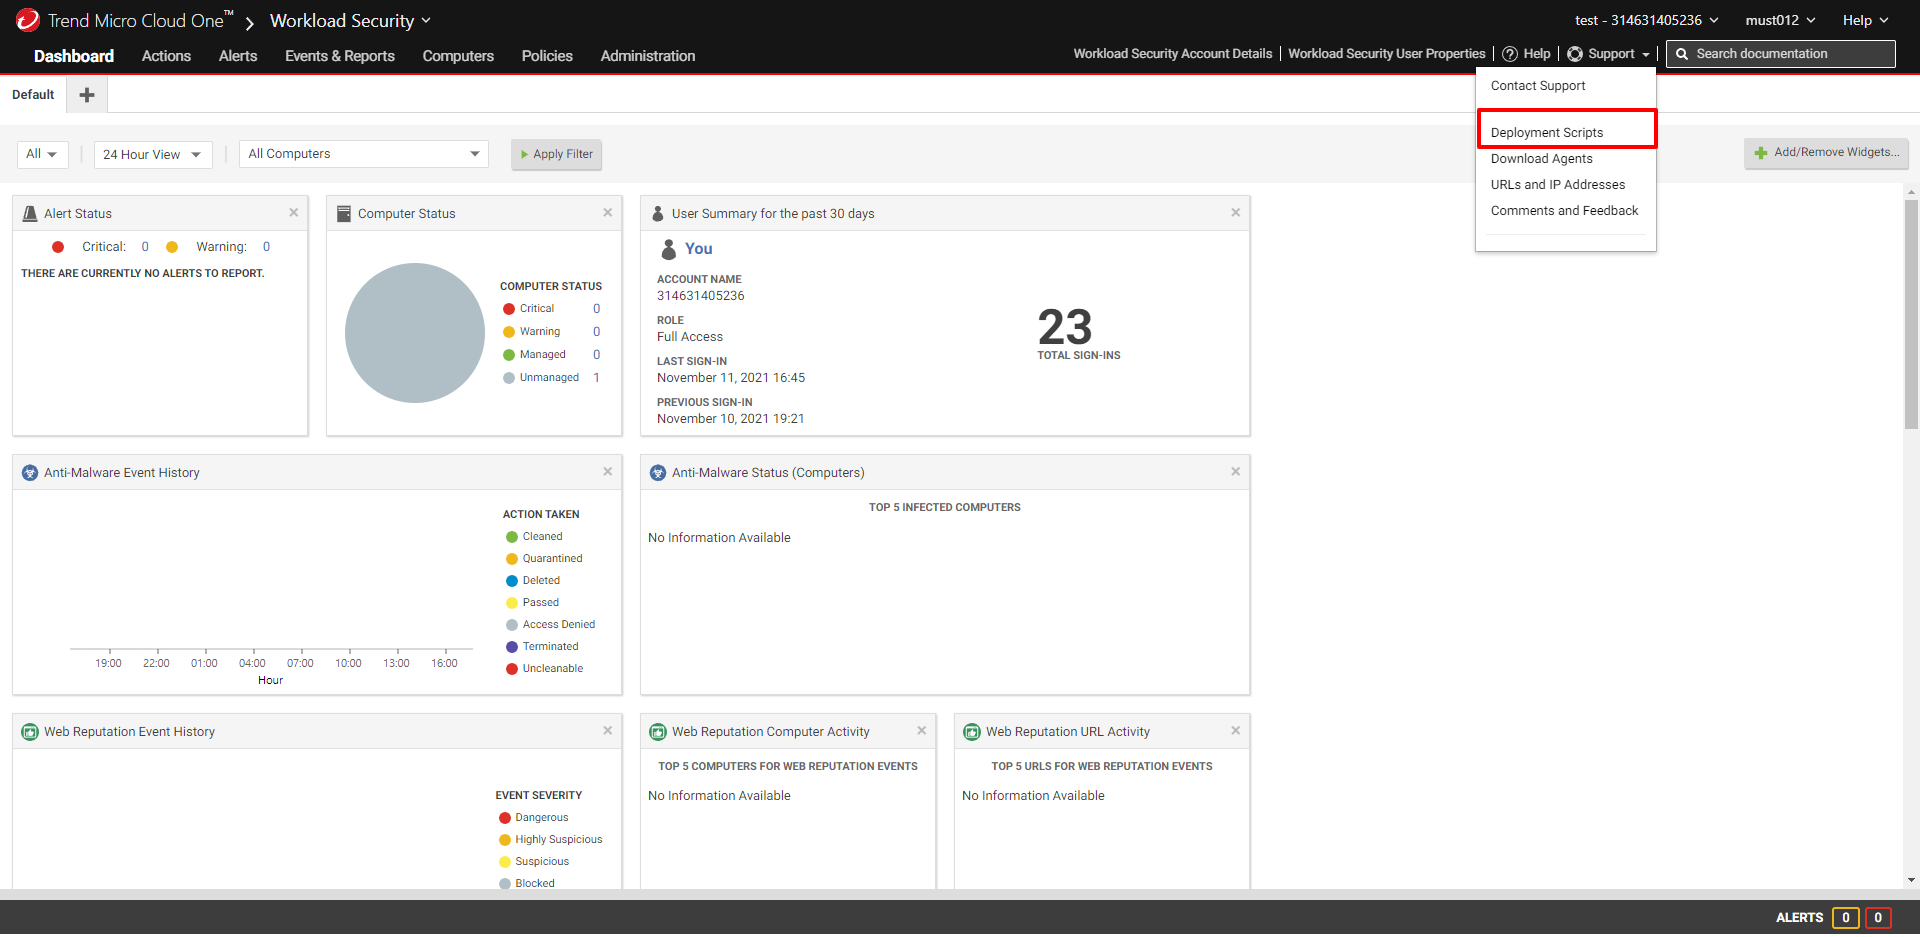This screenshot has height=937, width=1920.
Task: Click the user icon on User Summary widget
Action: tap(657, 212)
